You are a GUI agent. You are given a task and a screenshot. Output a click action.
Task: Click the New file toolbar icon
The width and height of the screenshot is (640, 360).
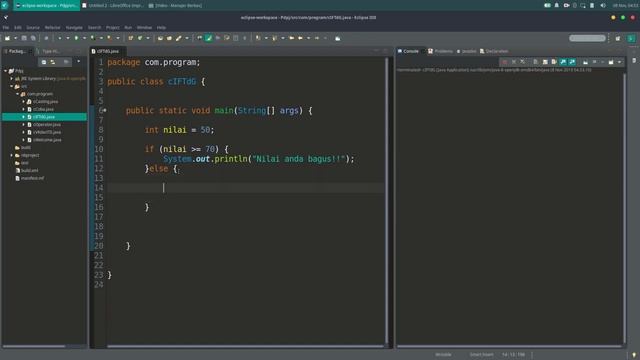[x=7, y=38]
